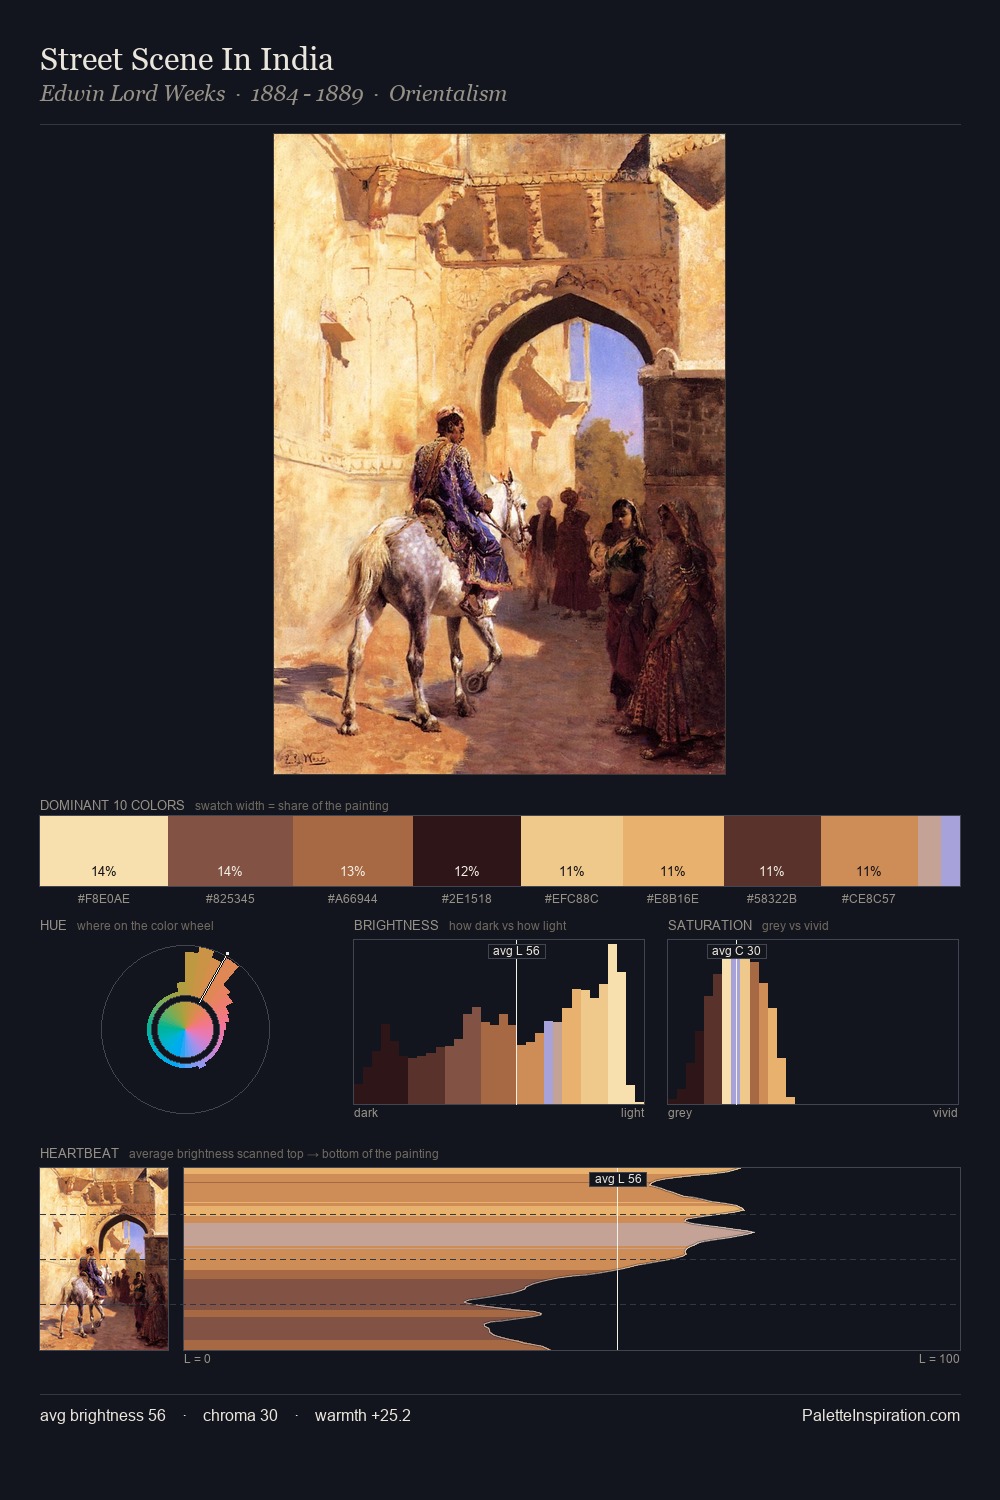
Task: Click the hex code text '#58322B'
Action: pyautogui.click(x=772, y=898)
